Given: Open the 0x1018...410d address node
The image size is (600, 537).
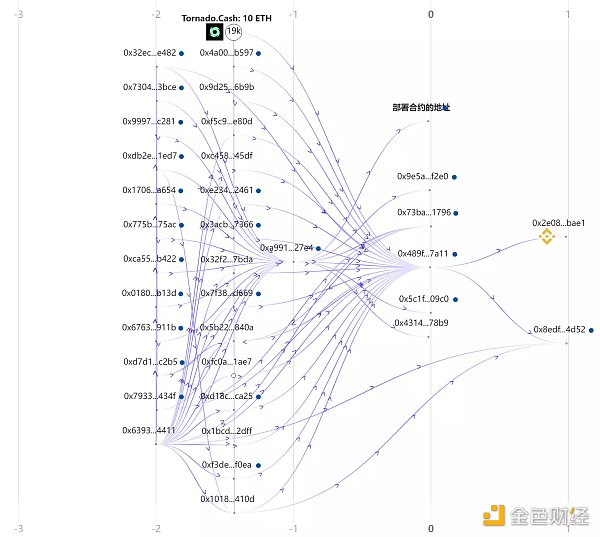Looking at the screenshot, I should 227,498.
